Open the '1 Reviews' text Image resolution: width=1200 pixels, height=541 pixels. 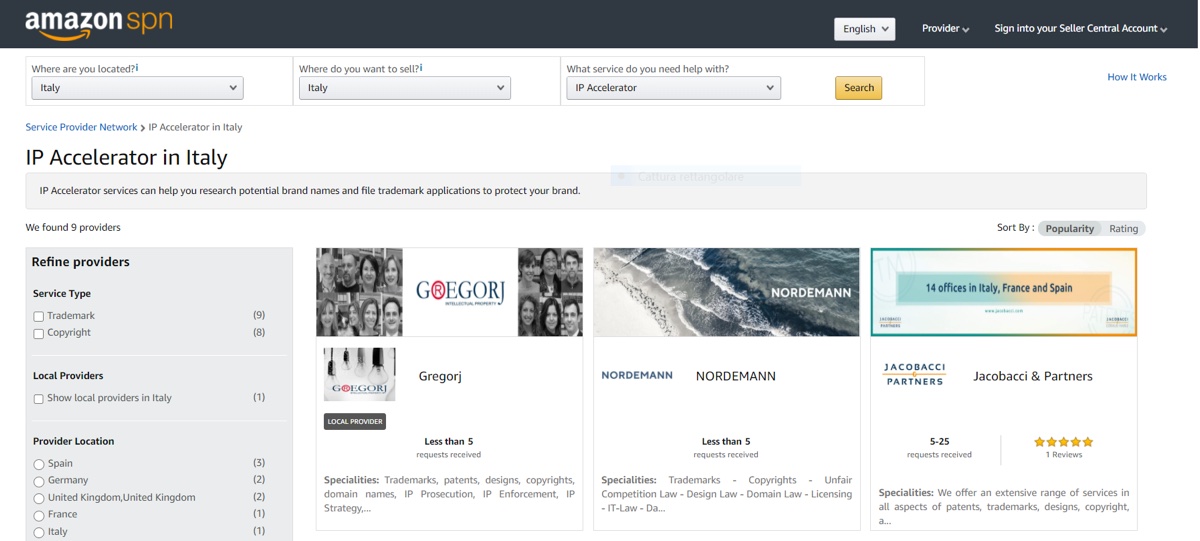(x=1064, y=454)
